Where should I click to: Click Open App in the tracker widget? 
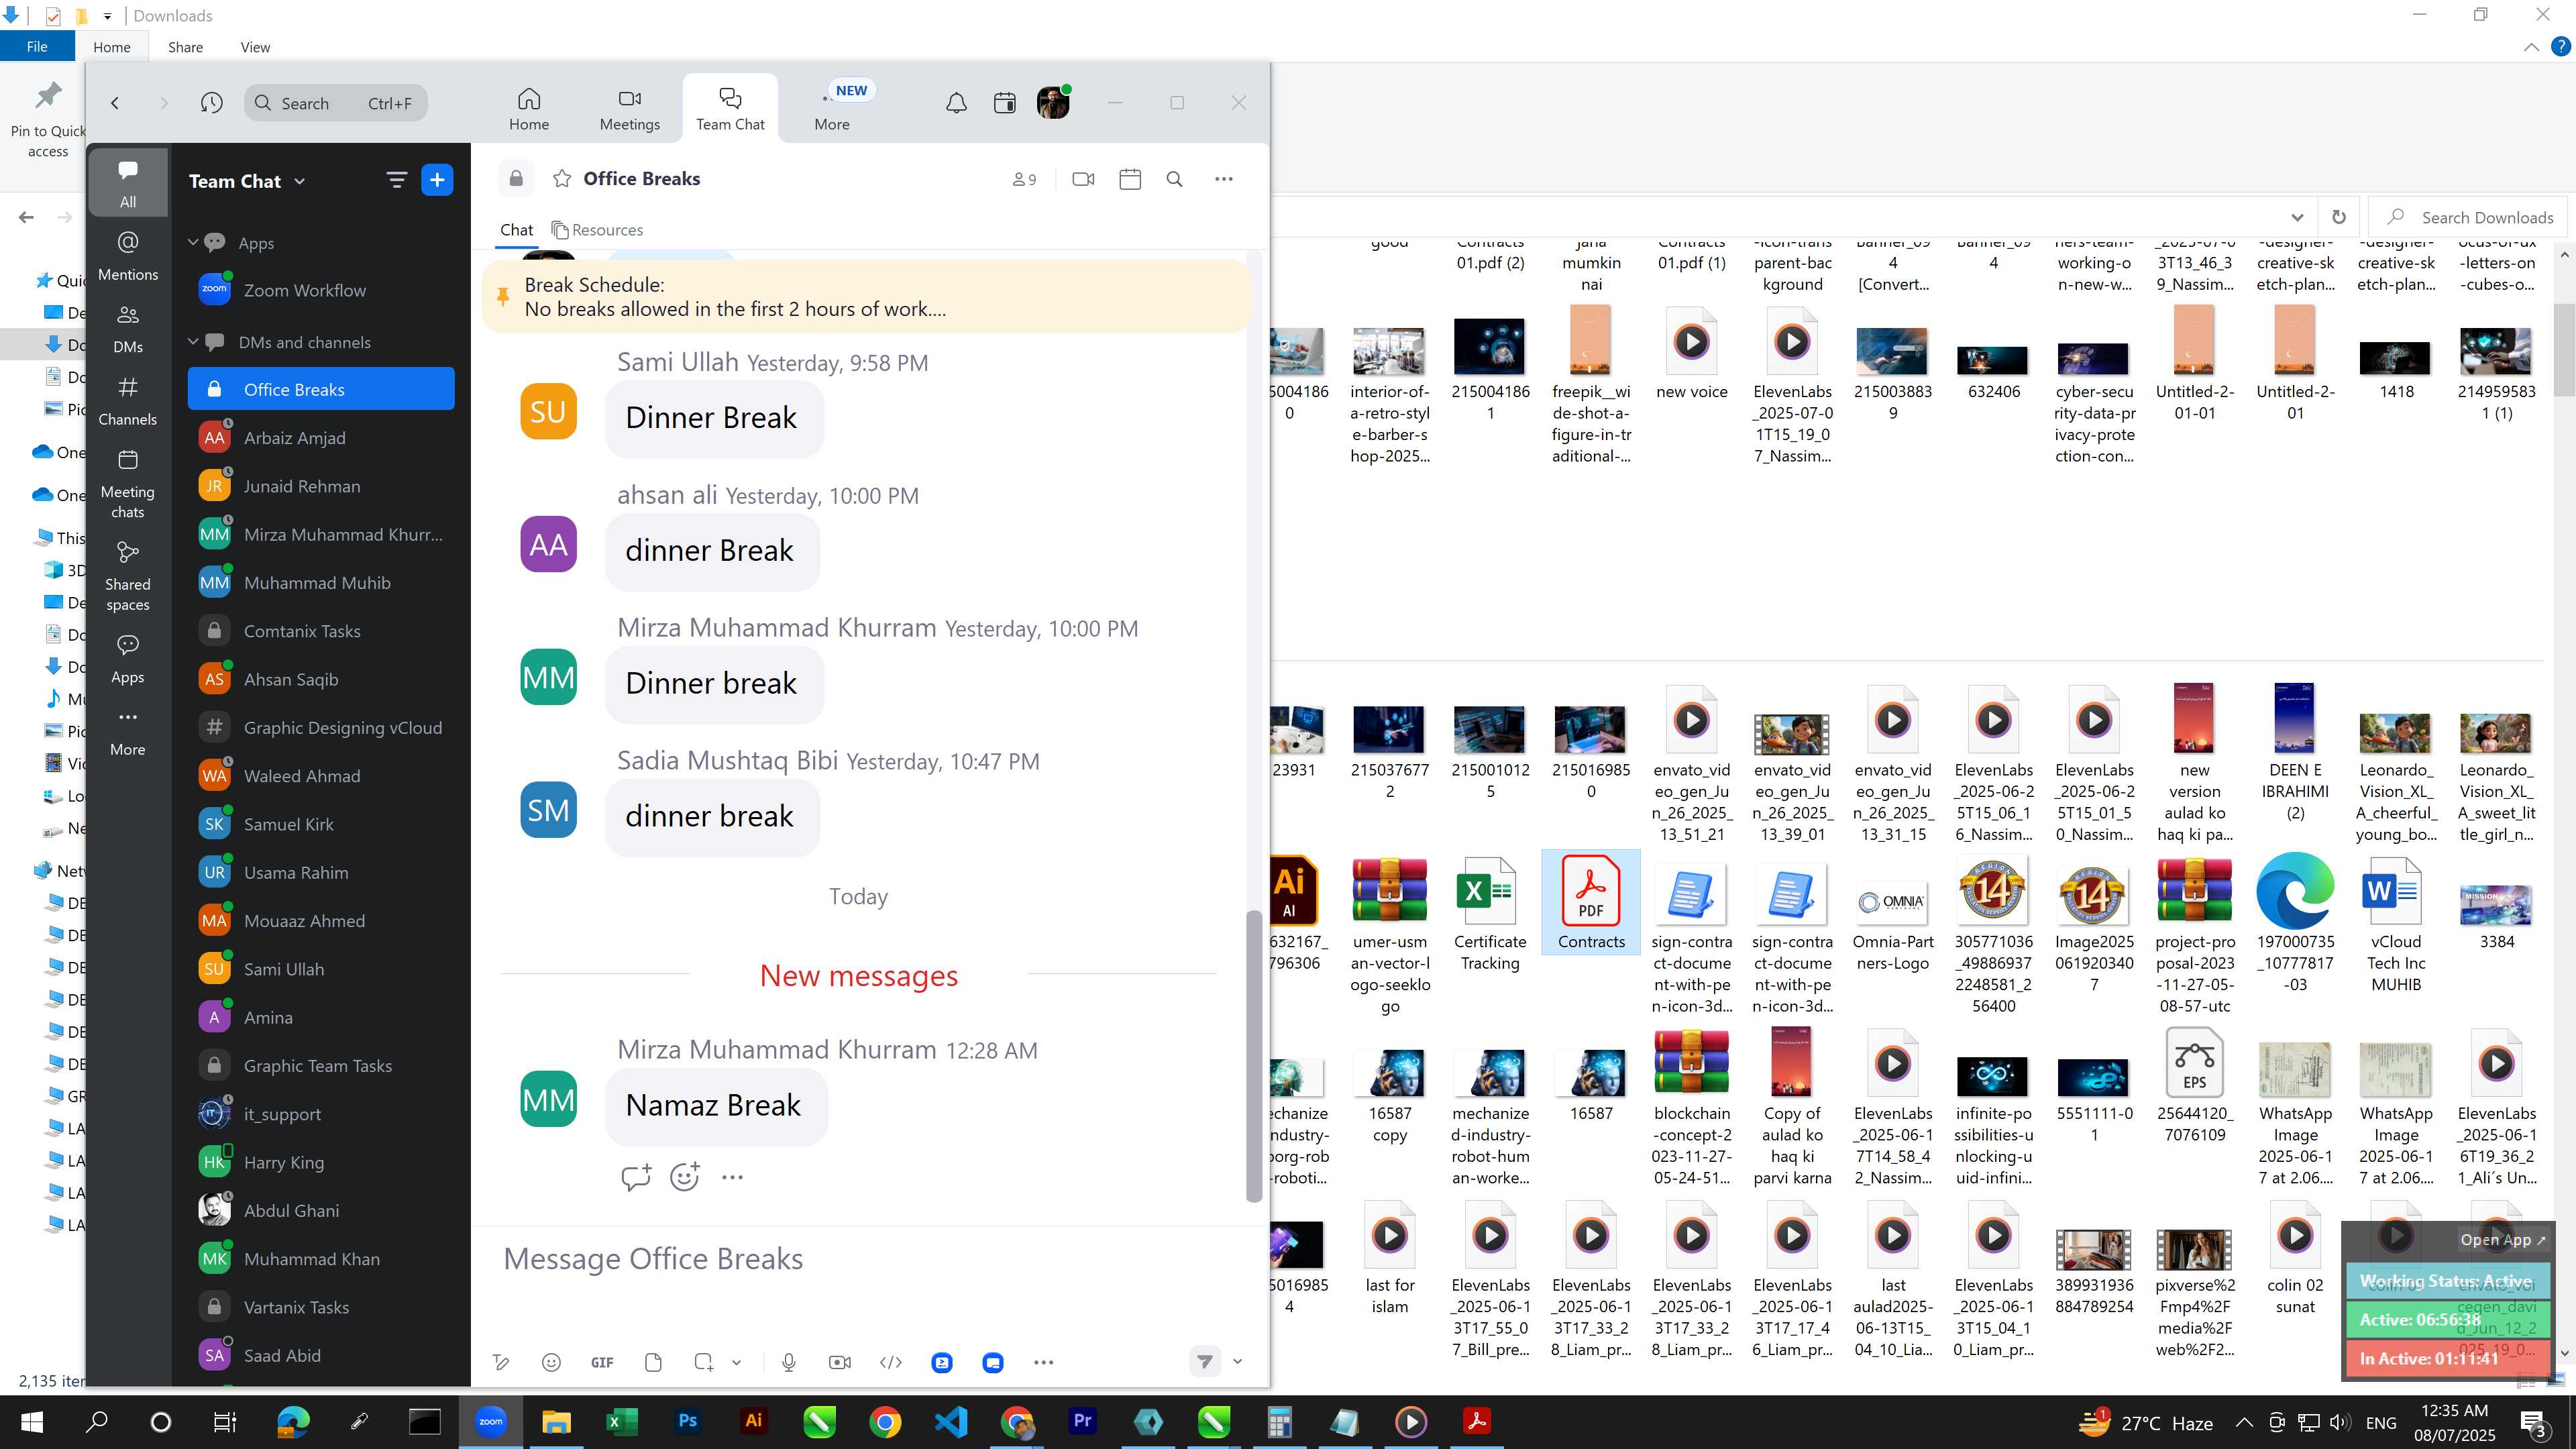(x=2503, y=1240)
